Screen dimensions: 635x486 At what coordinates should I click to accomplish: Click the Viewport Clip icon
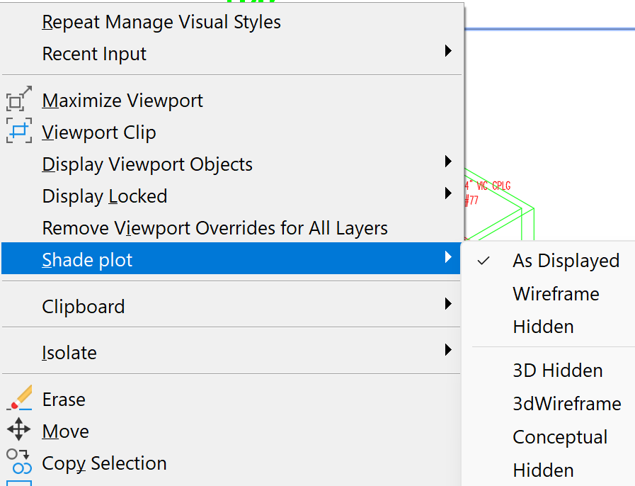pos(19,130)
